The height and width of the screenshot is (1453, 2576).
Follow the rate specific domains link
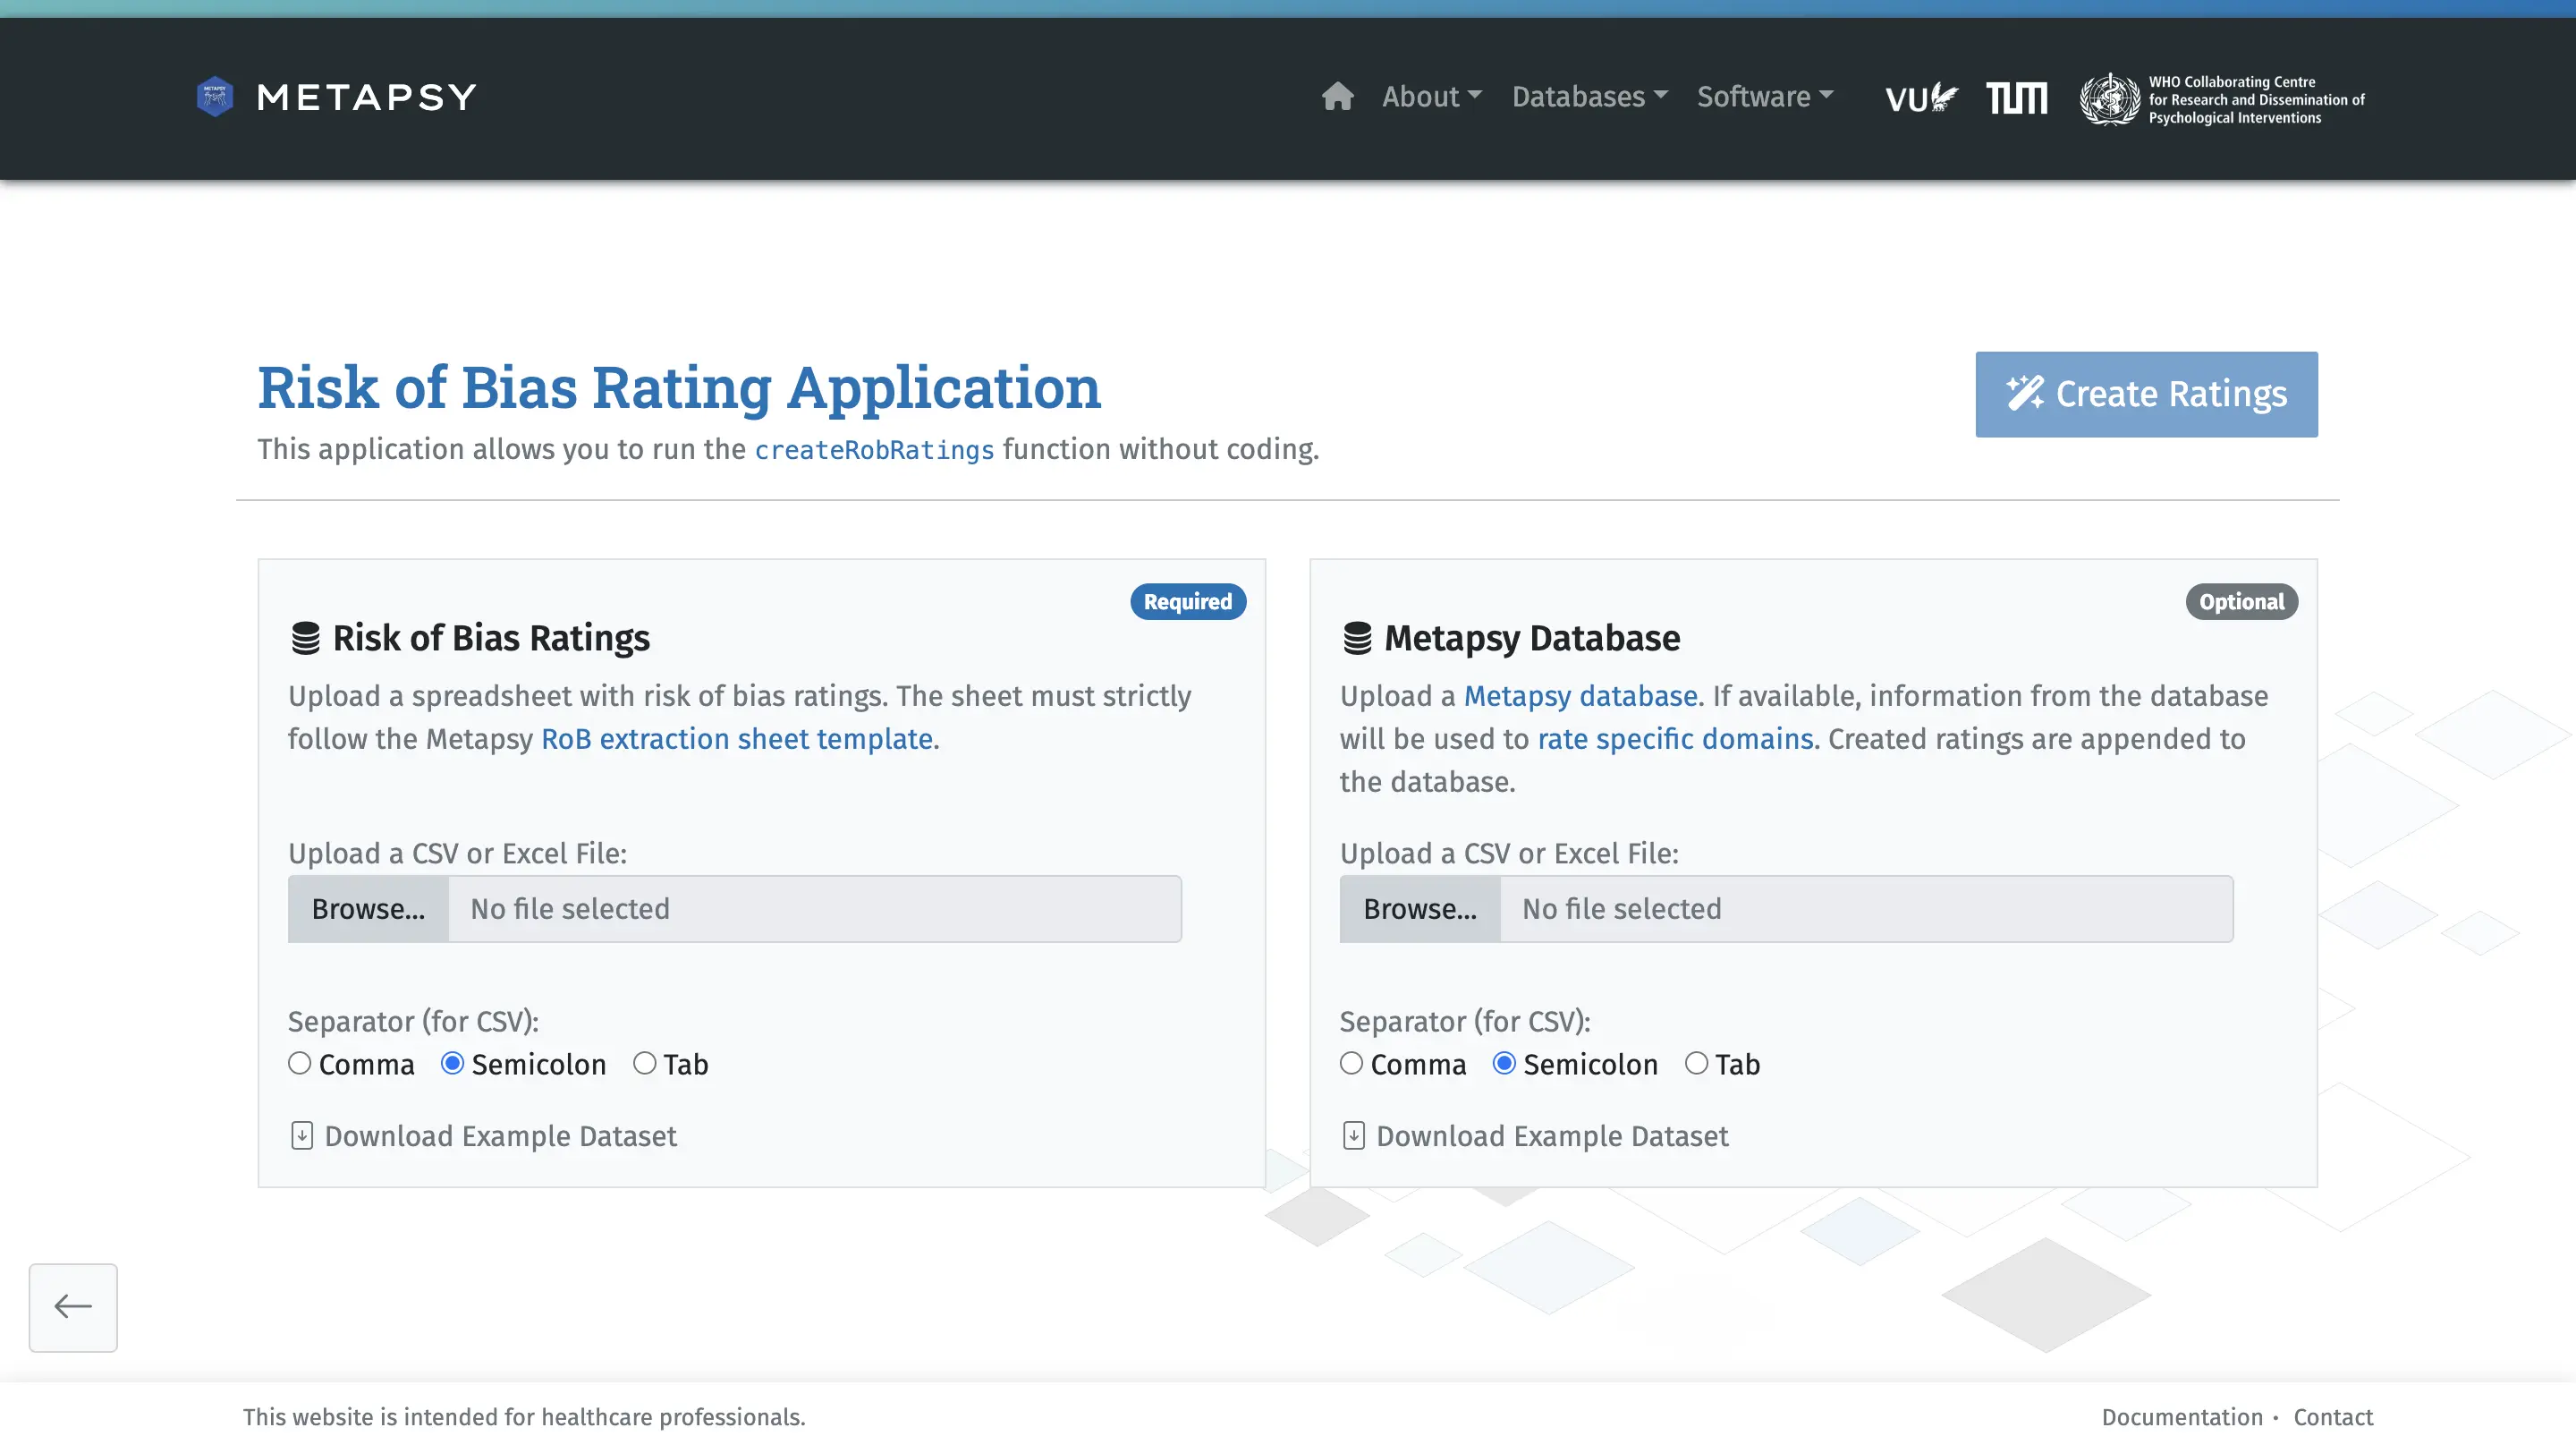pyautogui.click(x=1675, y=739)
